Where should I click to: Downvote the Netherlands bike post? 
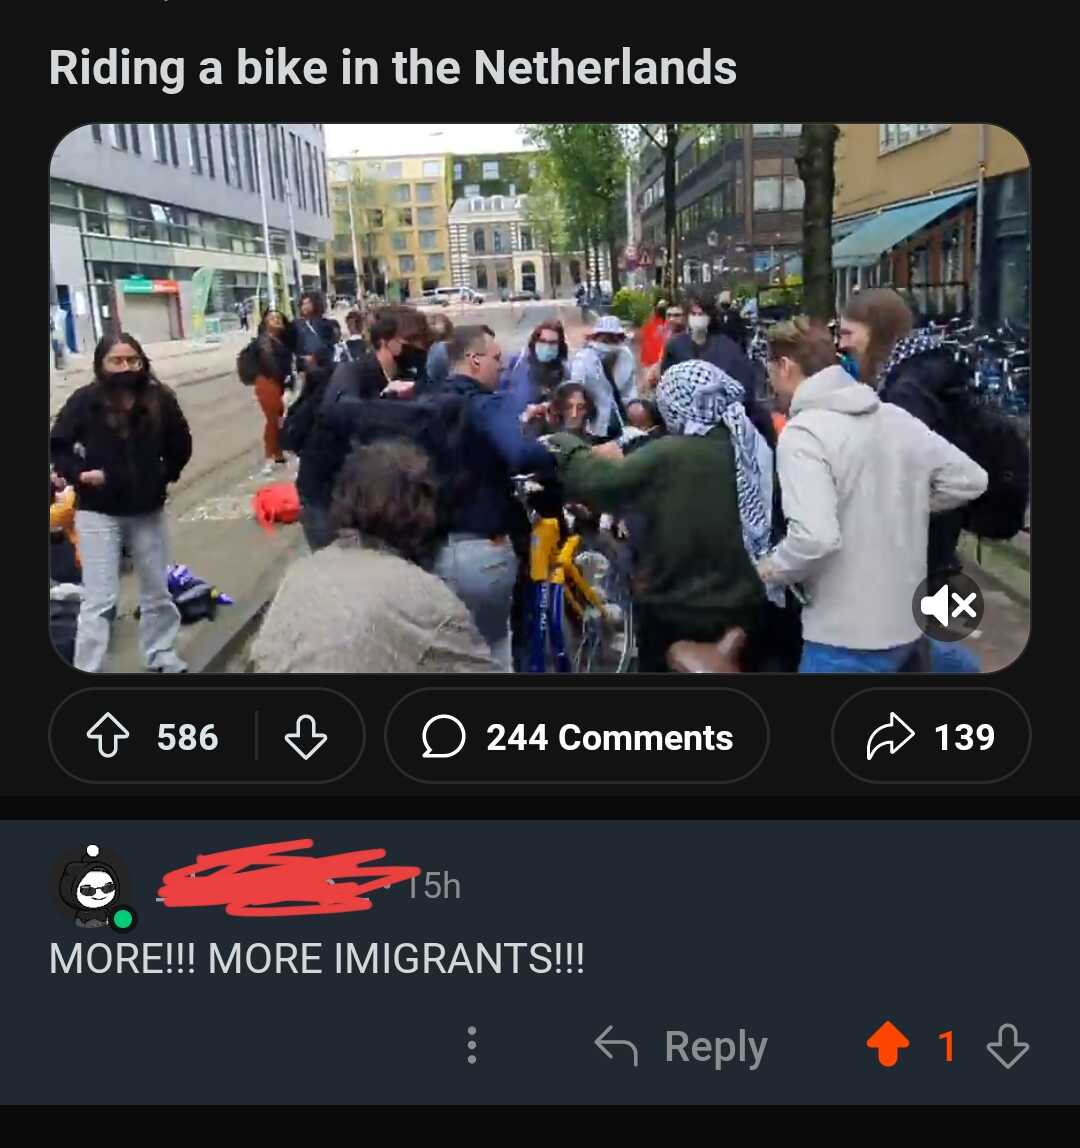[x=305, y=736]
